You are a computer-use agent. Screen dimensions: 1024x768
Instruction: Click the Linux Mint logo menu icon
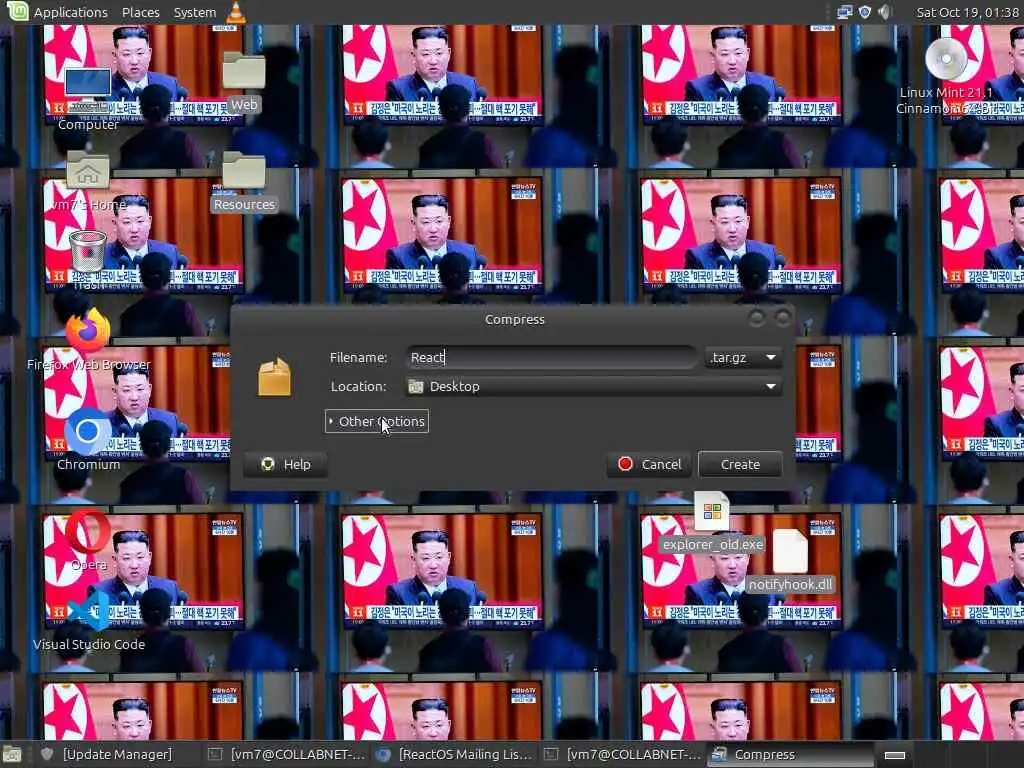pyautogui.click(x=17, y=11)
